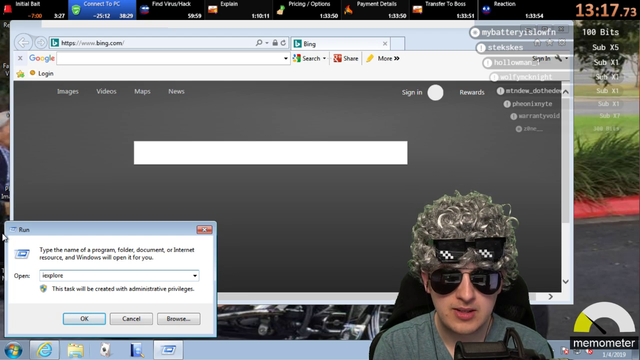The image size is (640, 360).
Task: Click the Run taskbar icon
Action: (x=168, y=350)
